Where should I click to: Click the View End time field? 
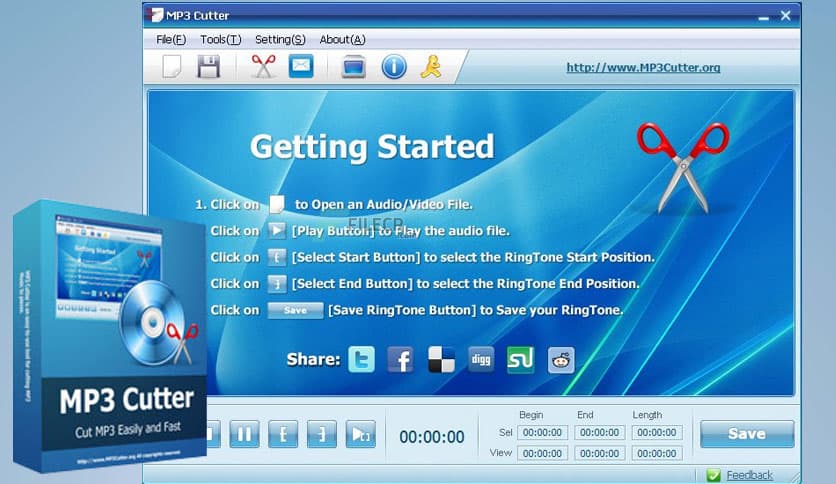(599, 453)
